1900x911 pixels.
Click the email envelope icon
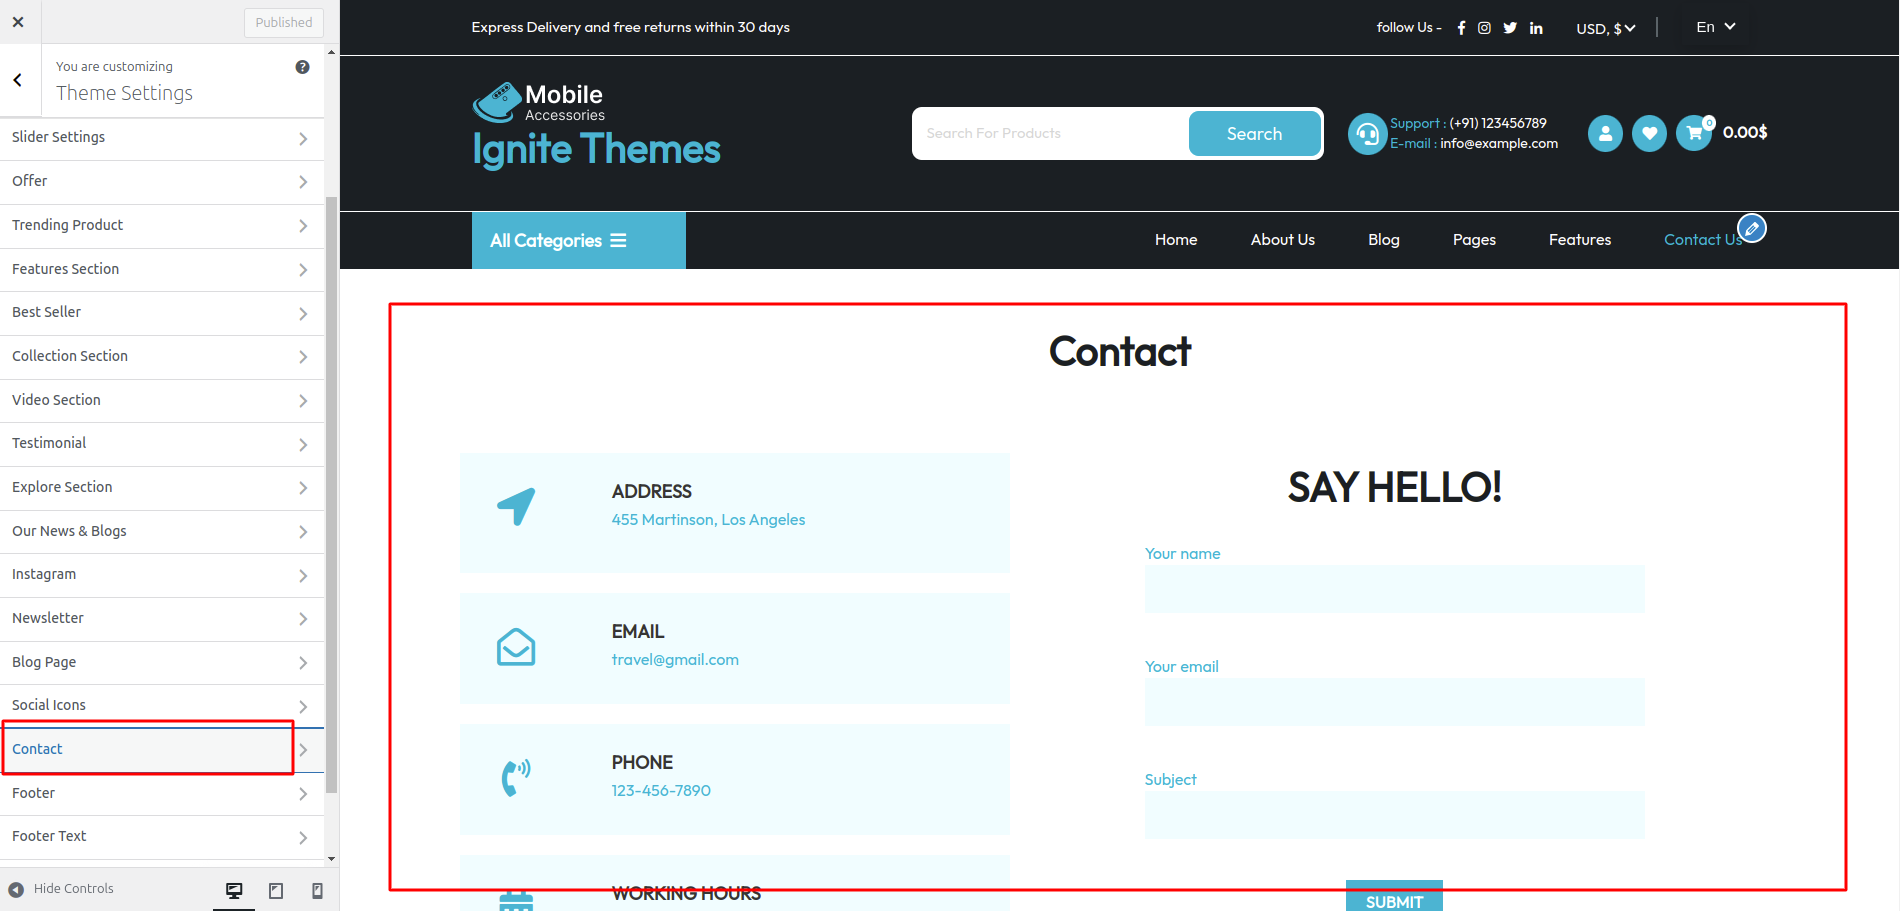[x=516, y=647]
